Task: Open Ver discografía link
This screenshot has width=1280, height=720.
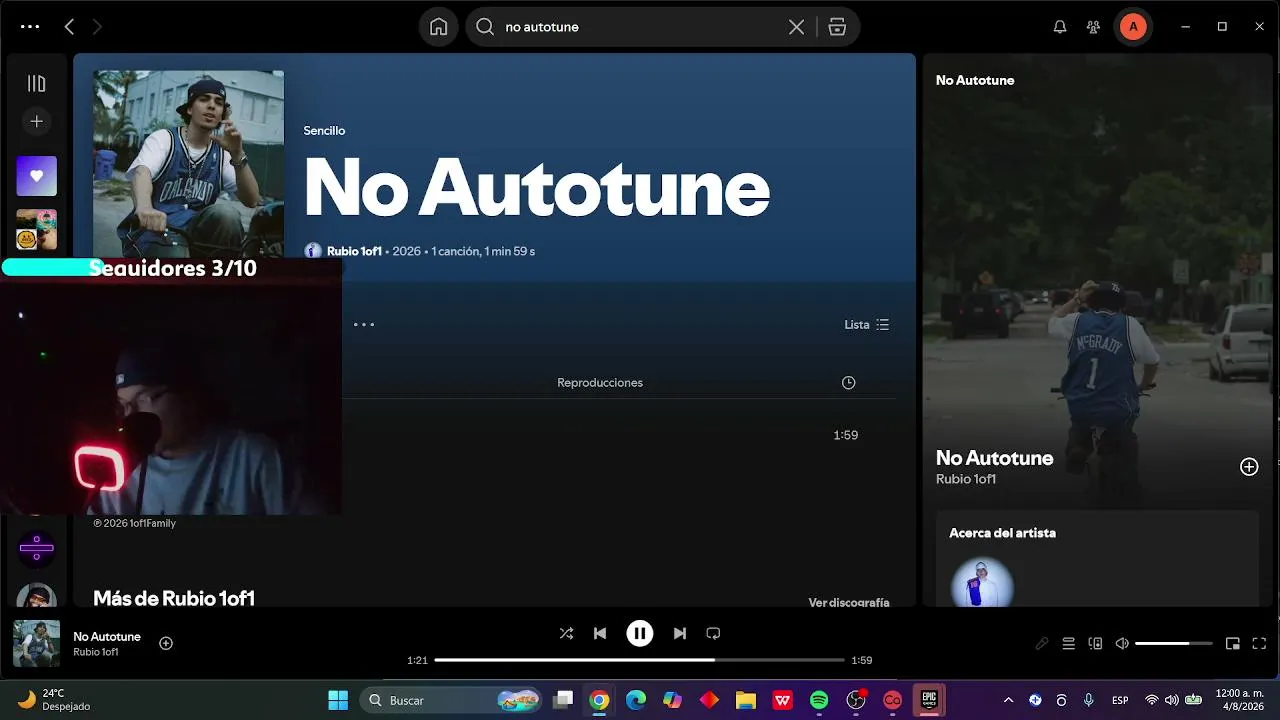Action: tap(849, 602)
